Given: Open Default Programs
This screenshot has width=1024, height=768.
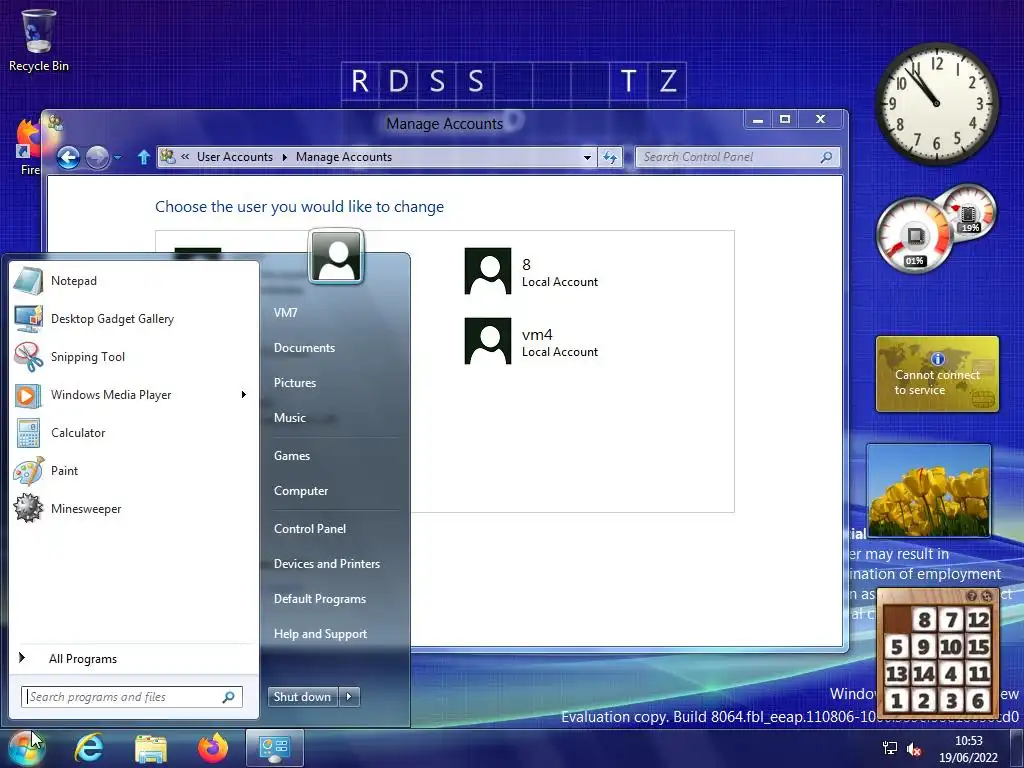Looking at the screenshot, I should coord(320,599).
